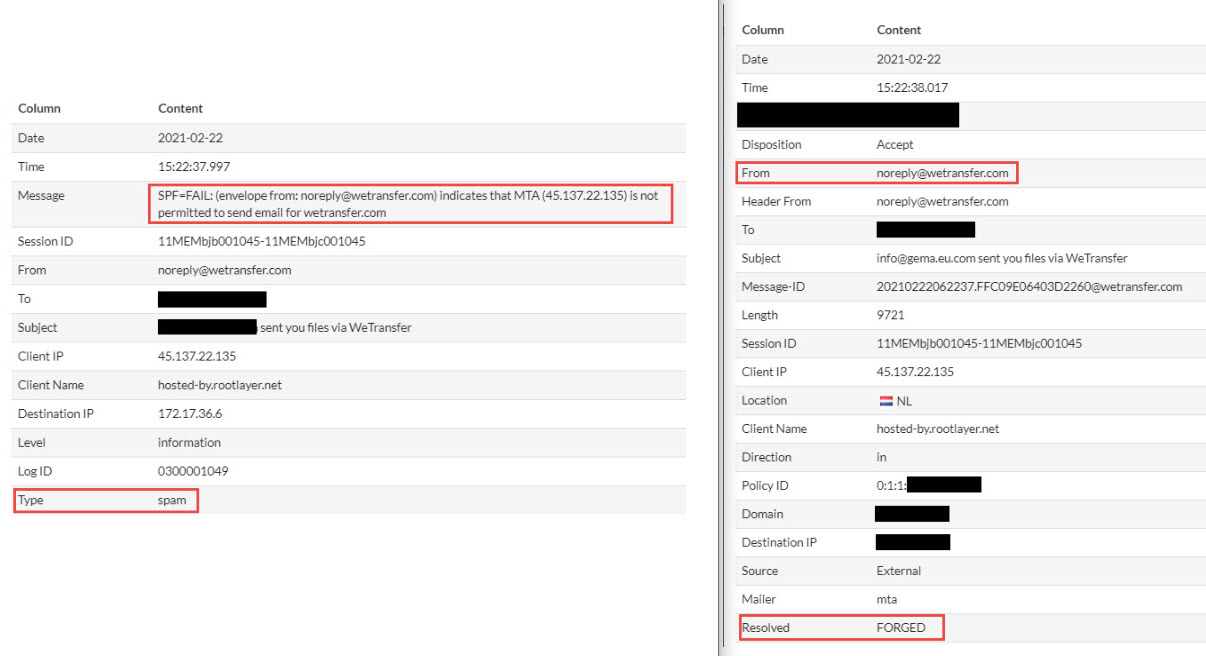This screenshot has width=1206, height=656.
Task: Select the Message-ID value ending in @wetransfer.com
Action: (1030, 287)
